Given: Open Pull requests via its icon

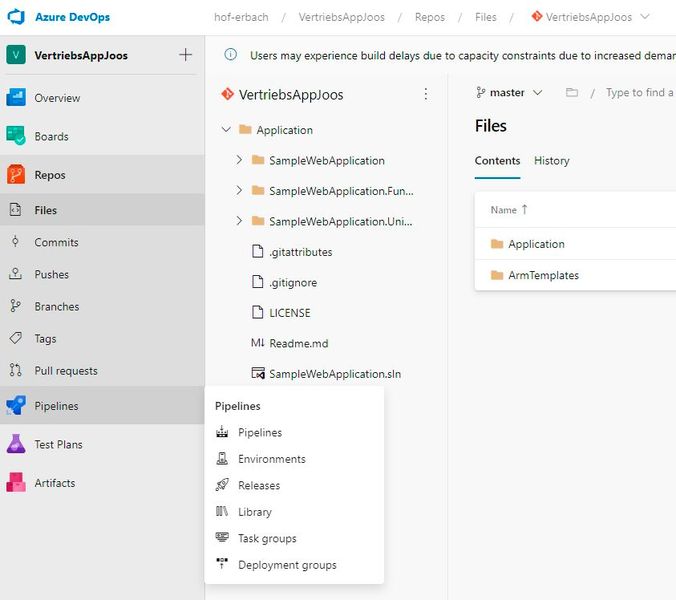Looking at the screenshot, I should coord(16,370).
